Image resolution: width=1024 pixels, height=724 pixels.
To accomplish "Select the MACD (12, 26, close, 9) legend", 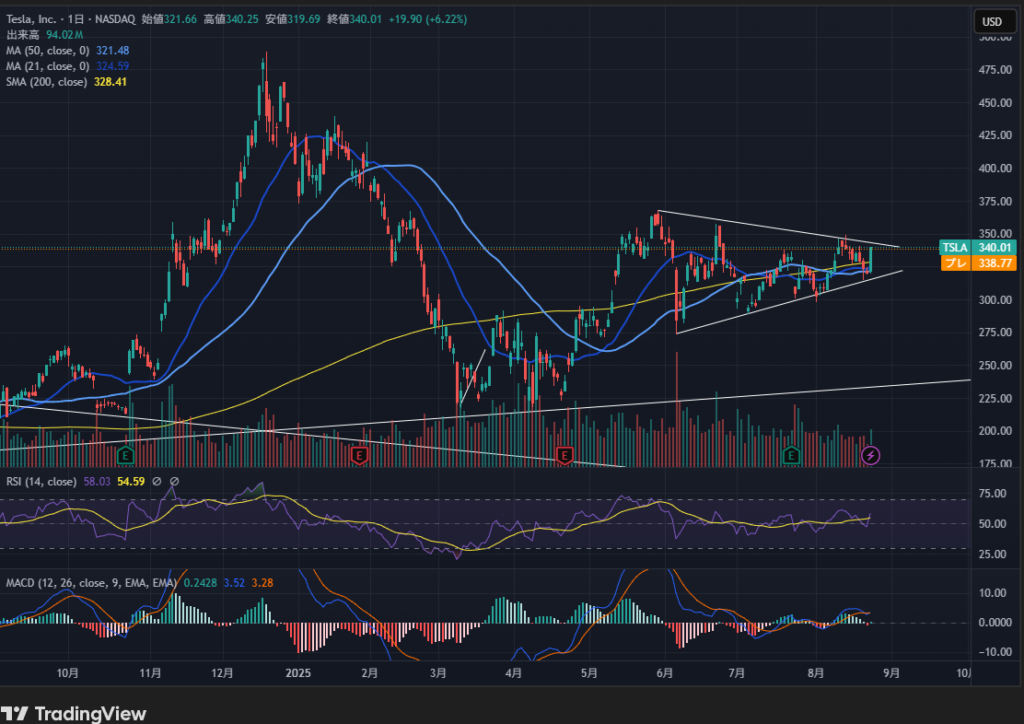I will pos(91,582).
